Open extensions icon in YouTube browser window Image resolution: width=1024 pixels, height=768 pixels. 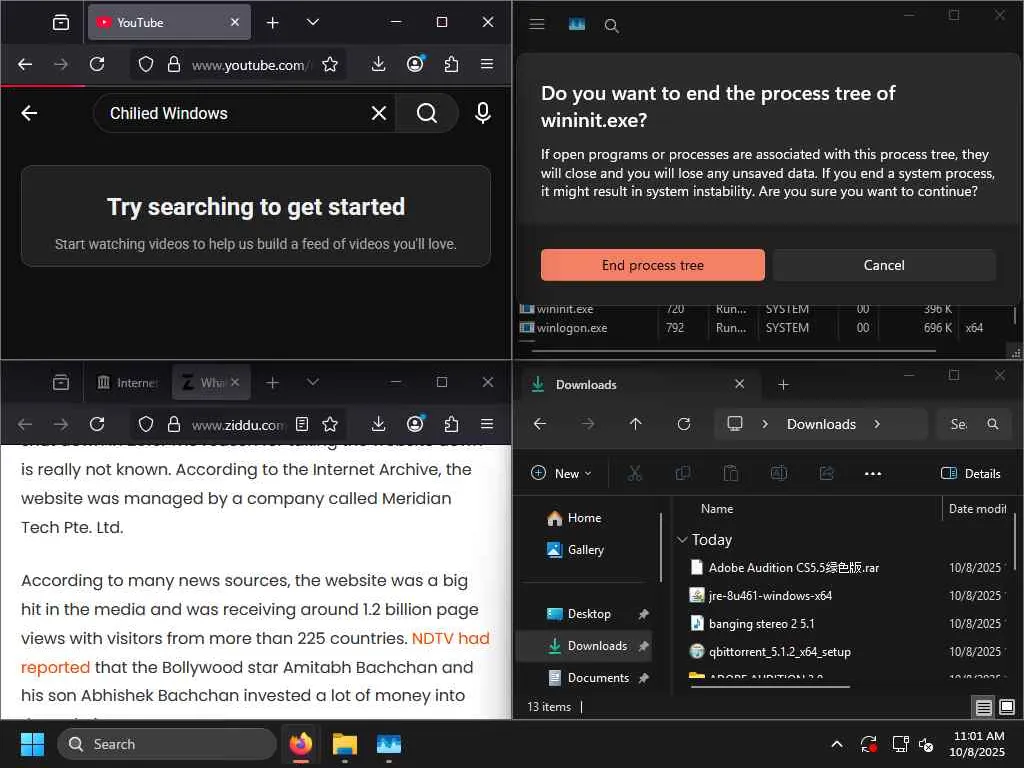(451, 64)
